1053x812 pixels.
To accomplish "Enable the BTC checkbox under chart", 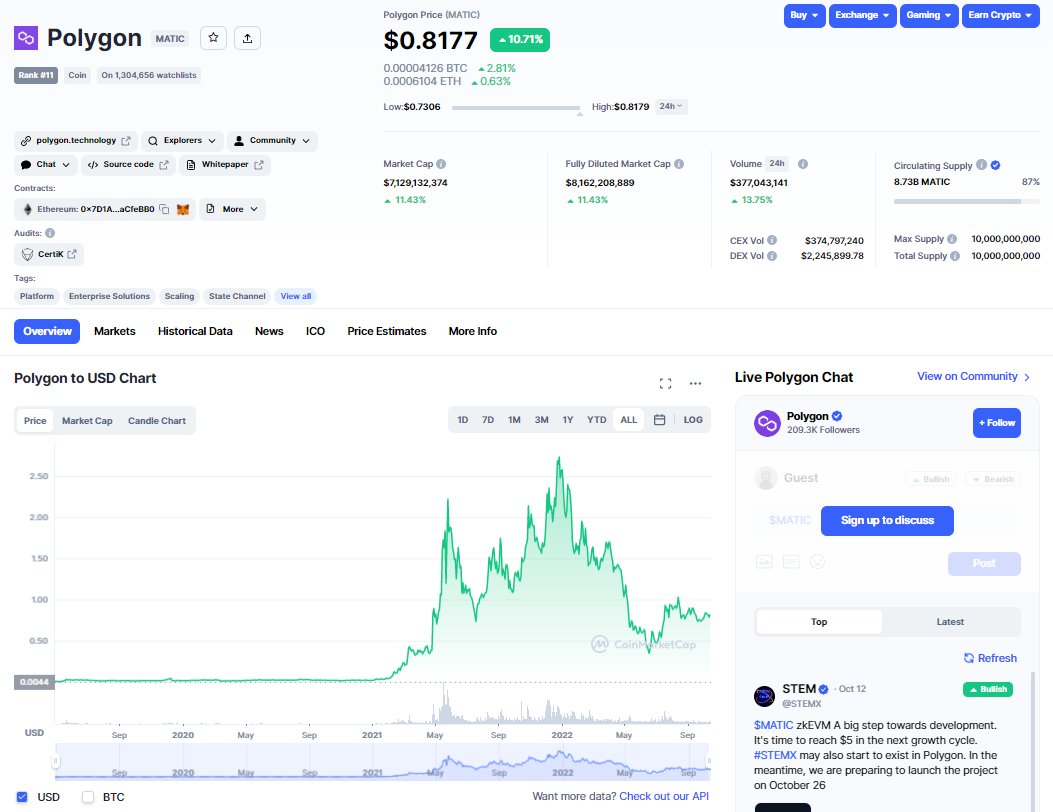I will [87, 797].
